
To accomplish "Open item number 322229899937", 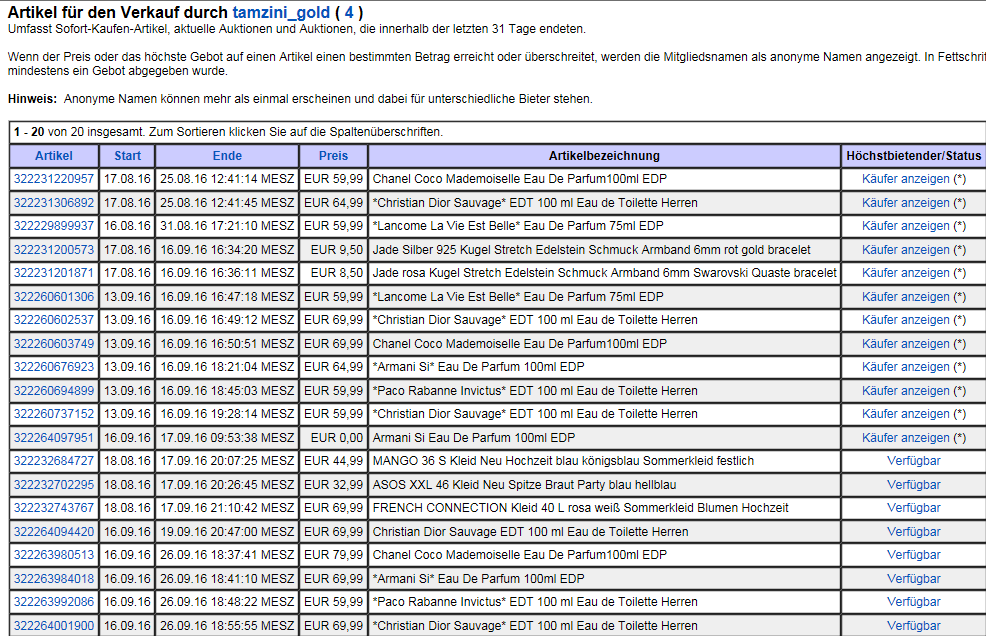I will [54, 226].
